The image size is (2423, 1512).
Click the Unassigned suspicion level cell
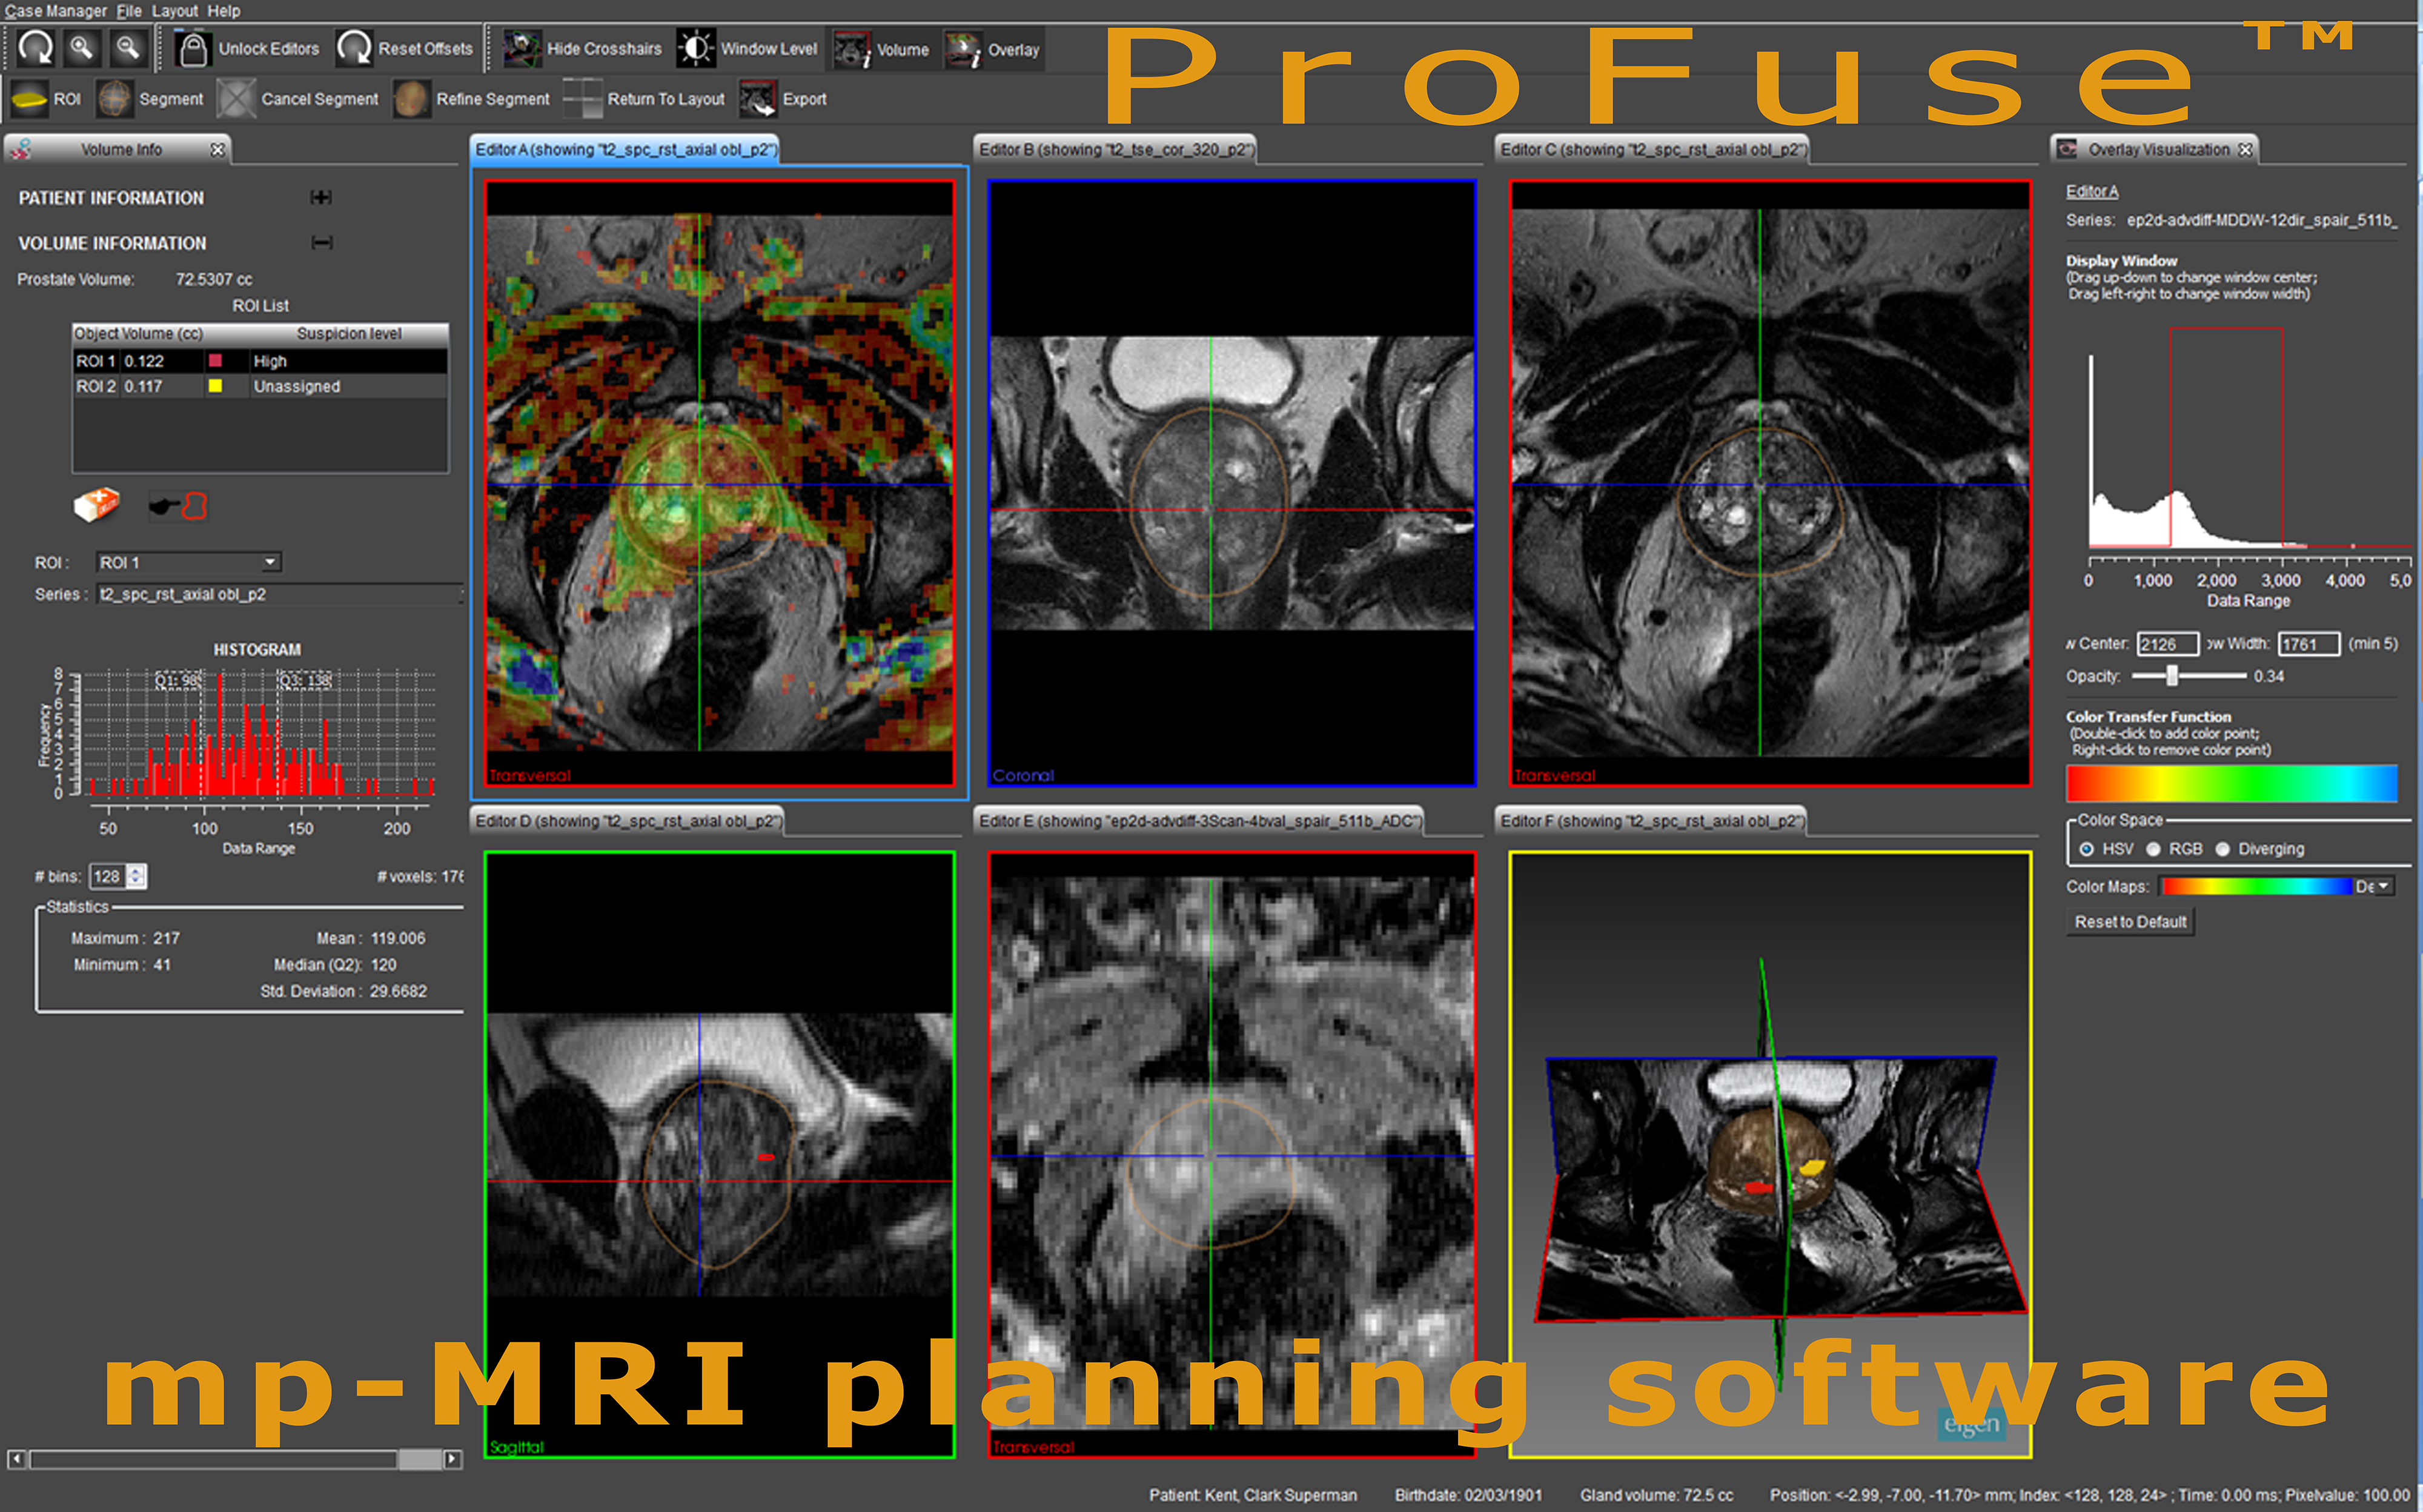coord(348,386)
